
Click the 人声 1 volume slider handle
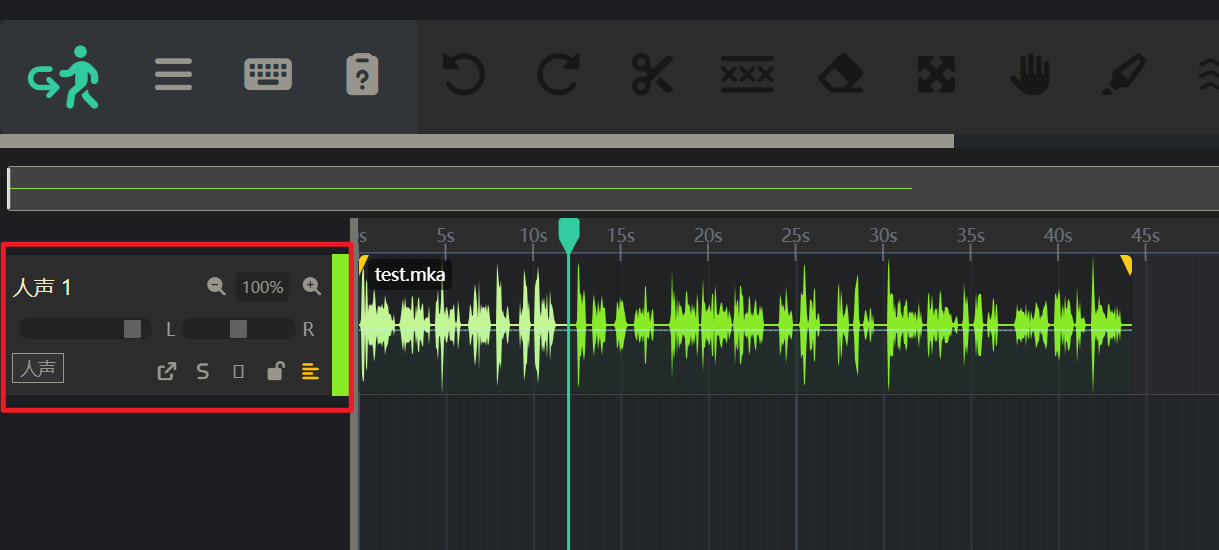[132, 329]
